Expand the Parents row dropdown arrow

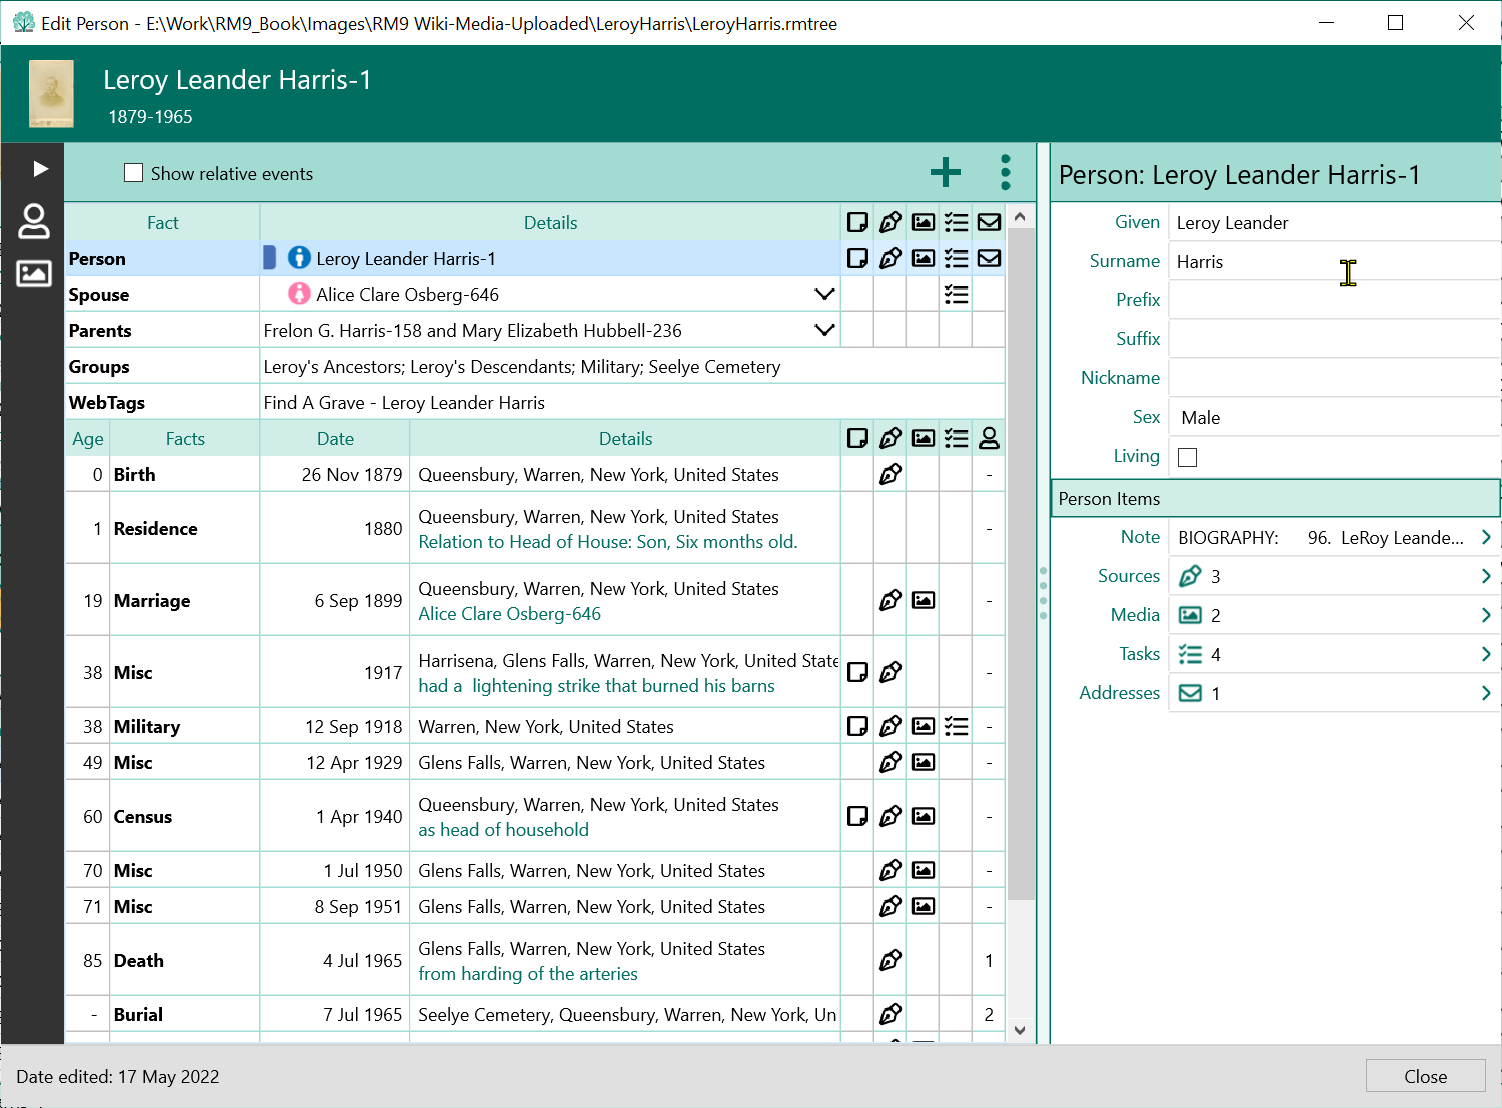824,330
